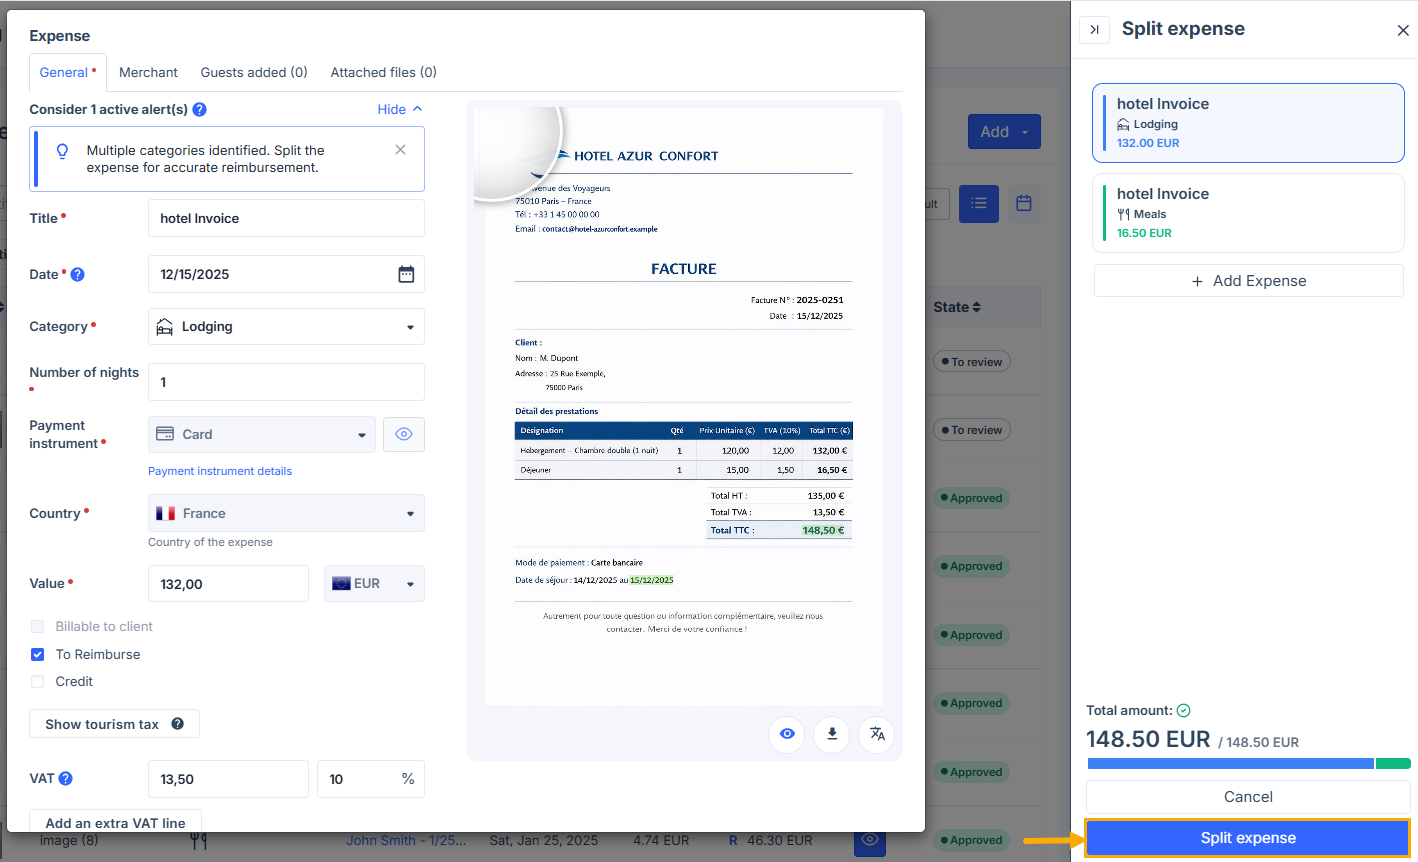Click Show tourism tax button

click(115, 724)
